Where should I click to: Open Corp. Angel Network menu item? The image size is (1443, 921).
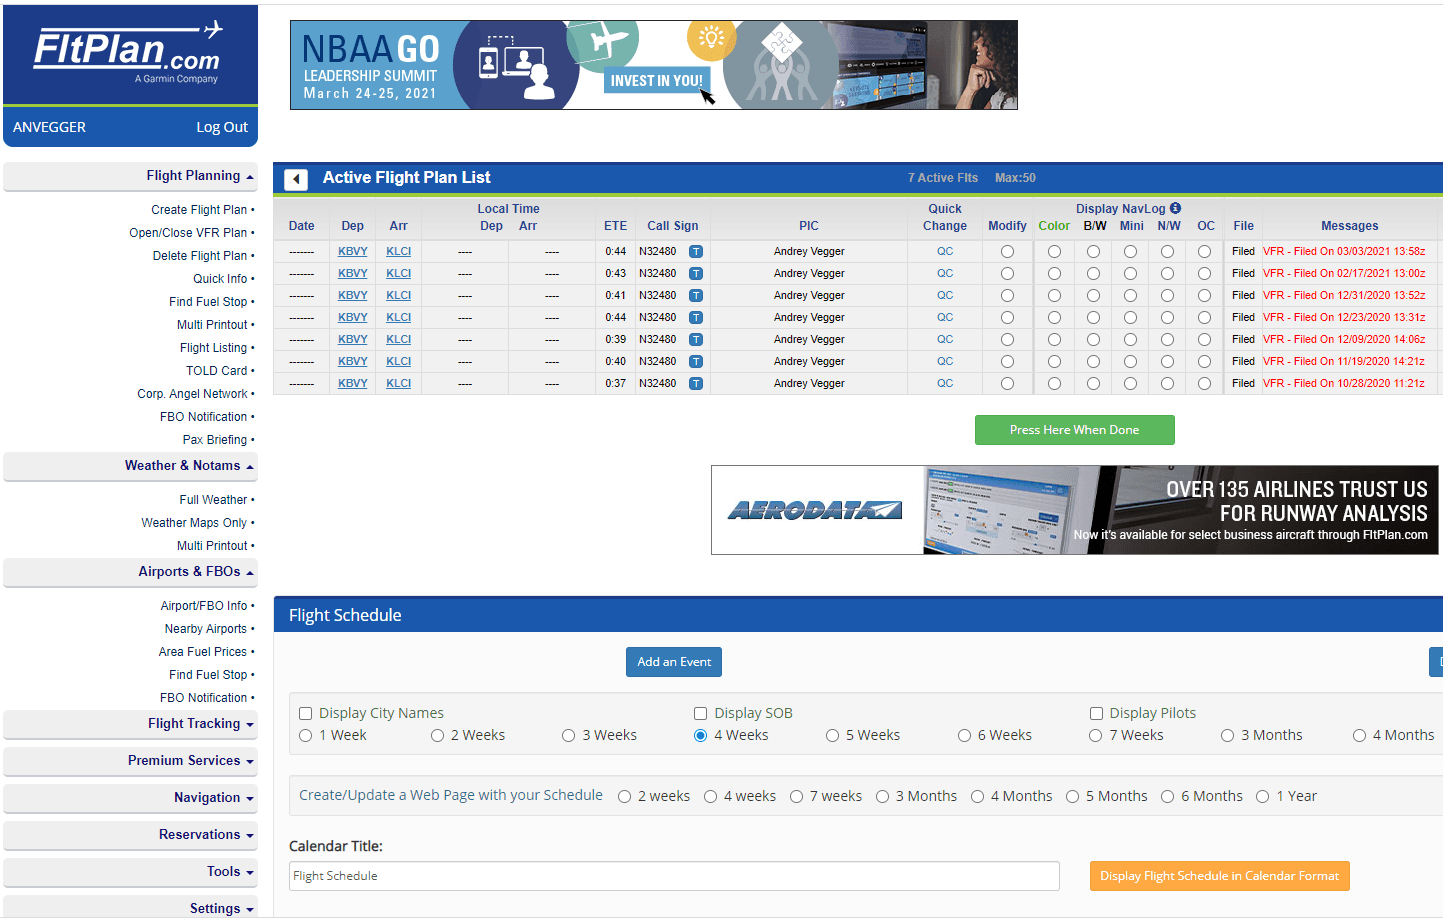[192, 394]
